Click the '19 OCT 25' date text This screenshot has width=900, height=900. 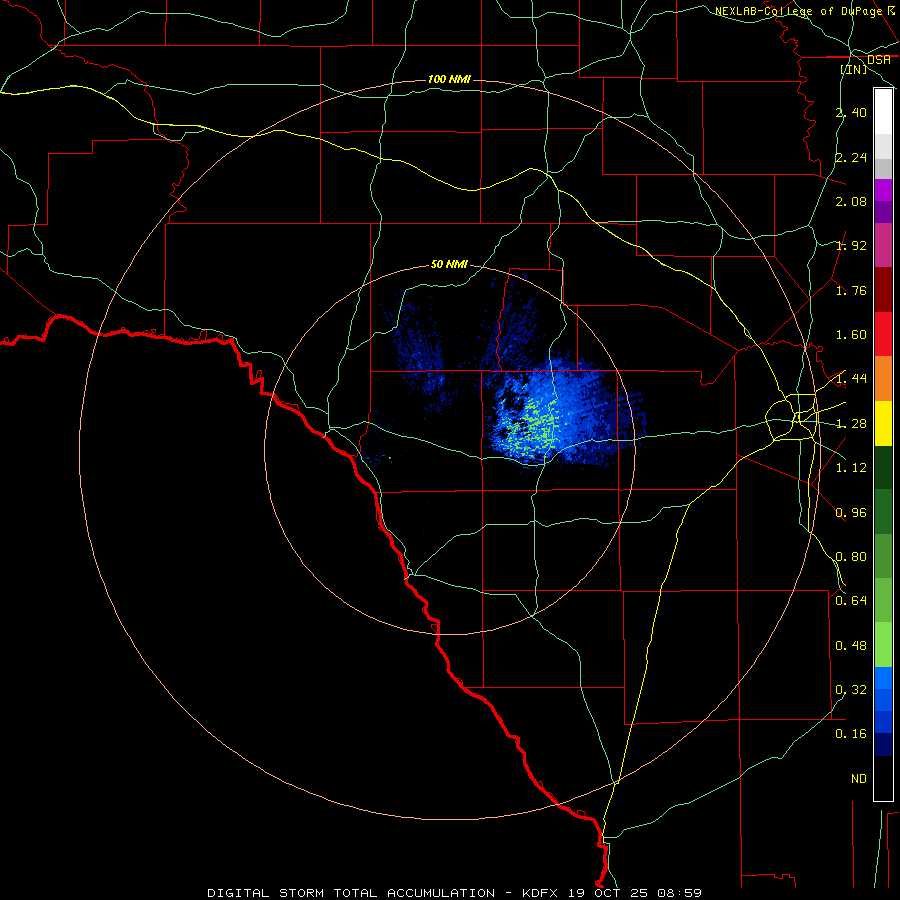[x=607, y=893]
